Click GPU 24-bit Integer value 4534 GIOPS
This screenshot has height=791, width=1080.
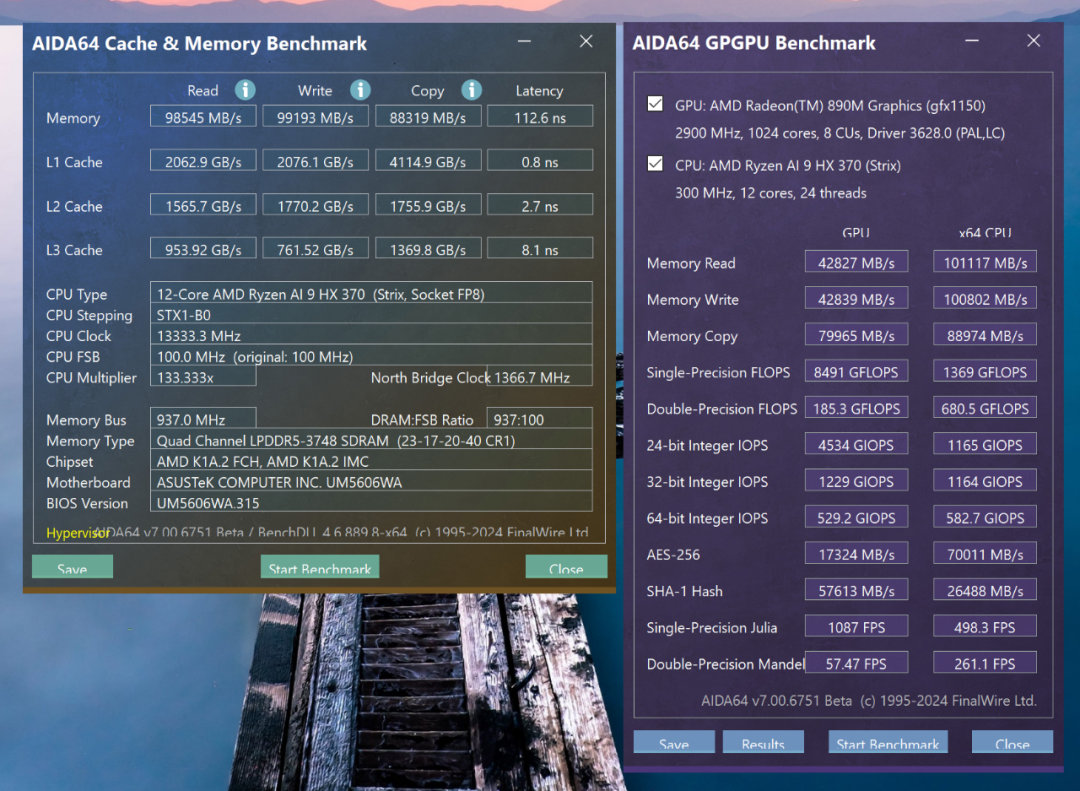(x=856, y=444)
